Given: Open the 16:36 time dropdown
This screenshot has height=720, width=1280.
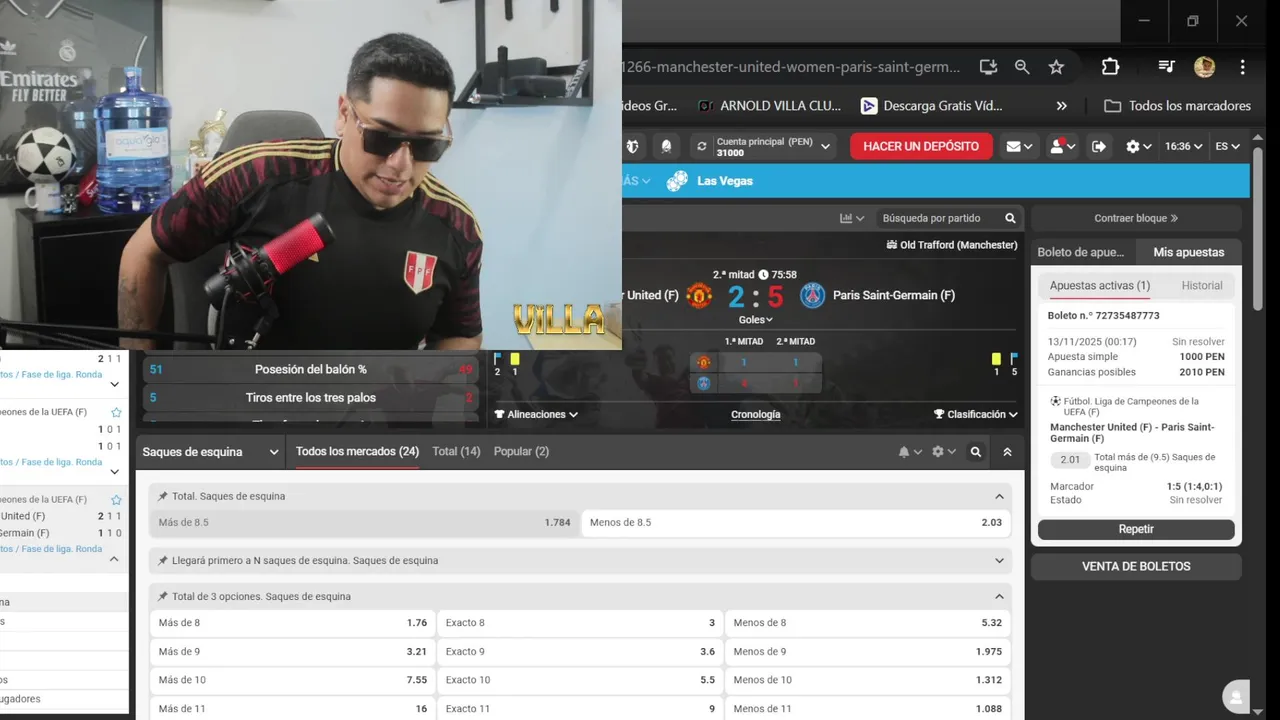Looking at the screenshot, I should pyautogui.click(x=1184, y=146).
